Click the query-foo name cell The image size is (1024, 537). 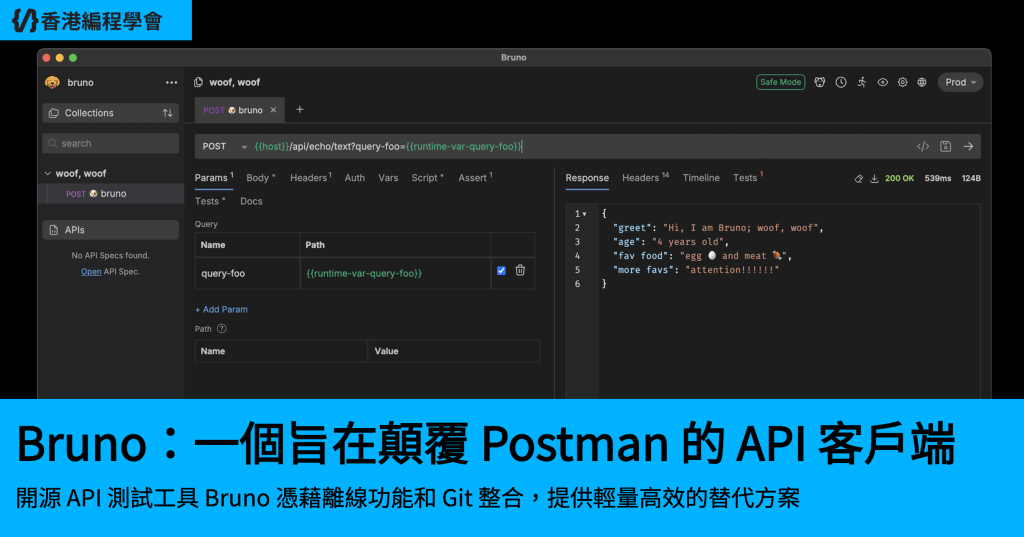(248, 273)
